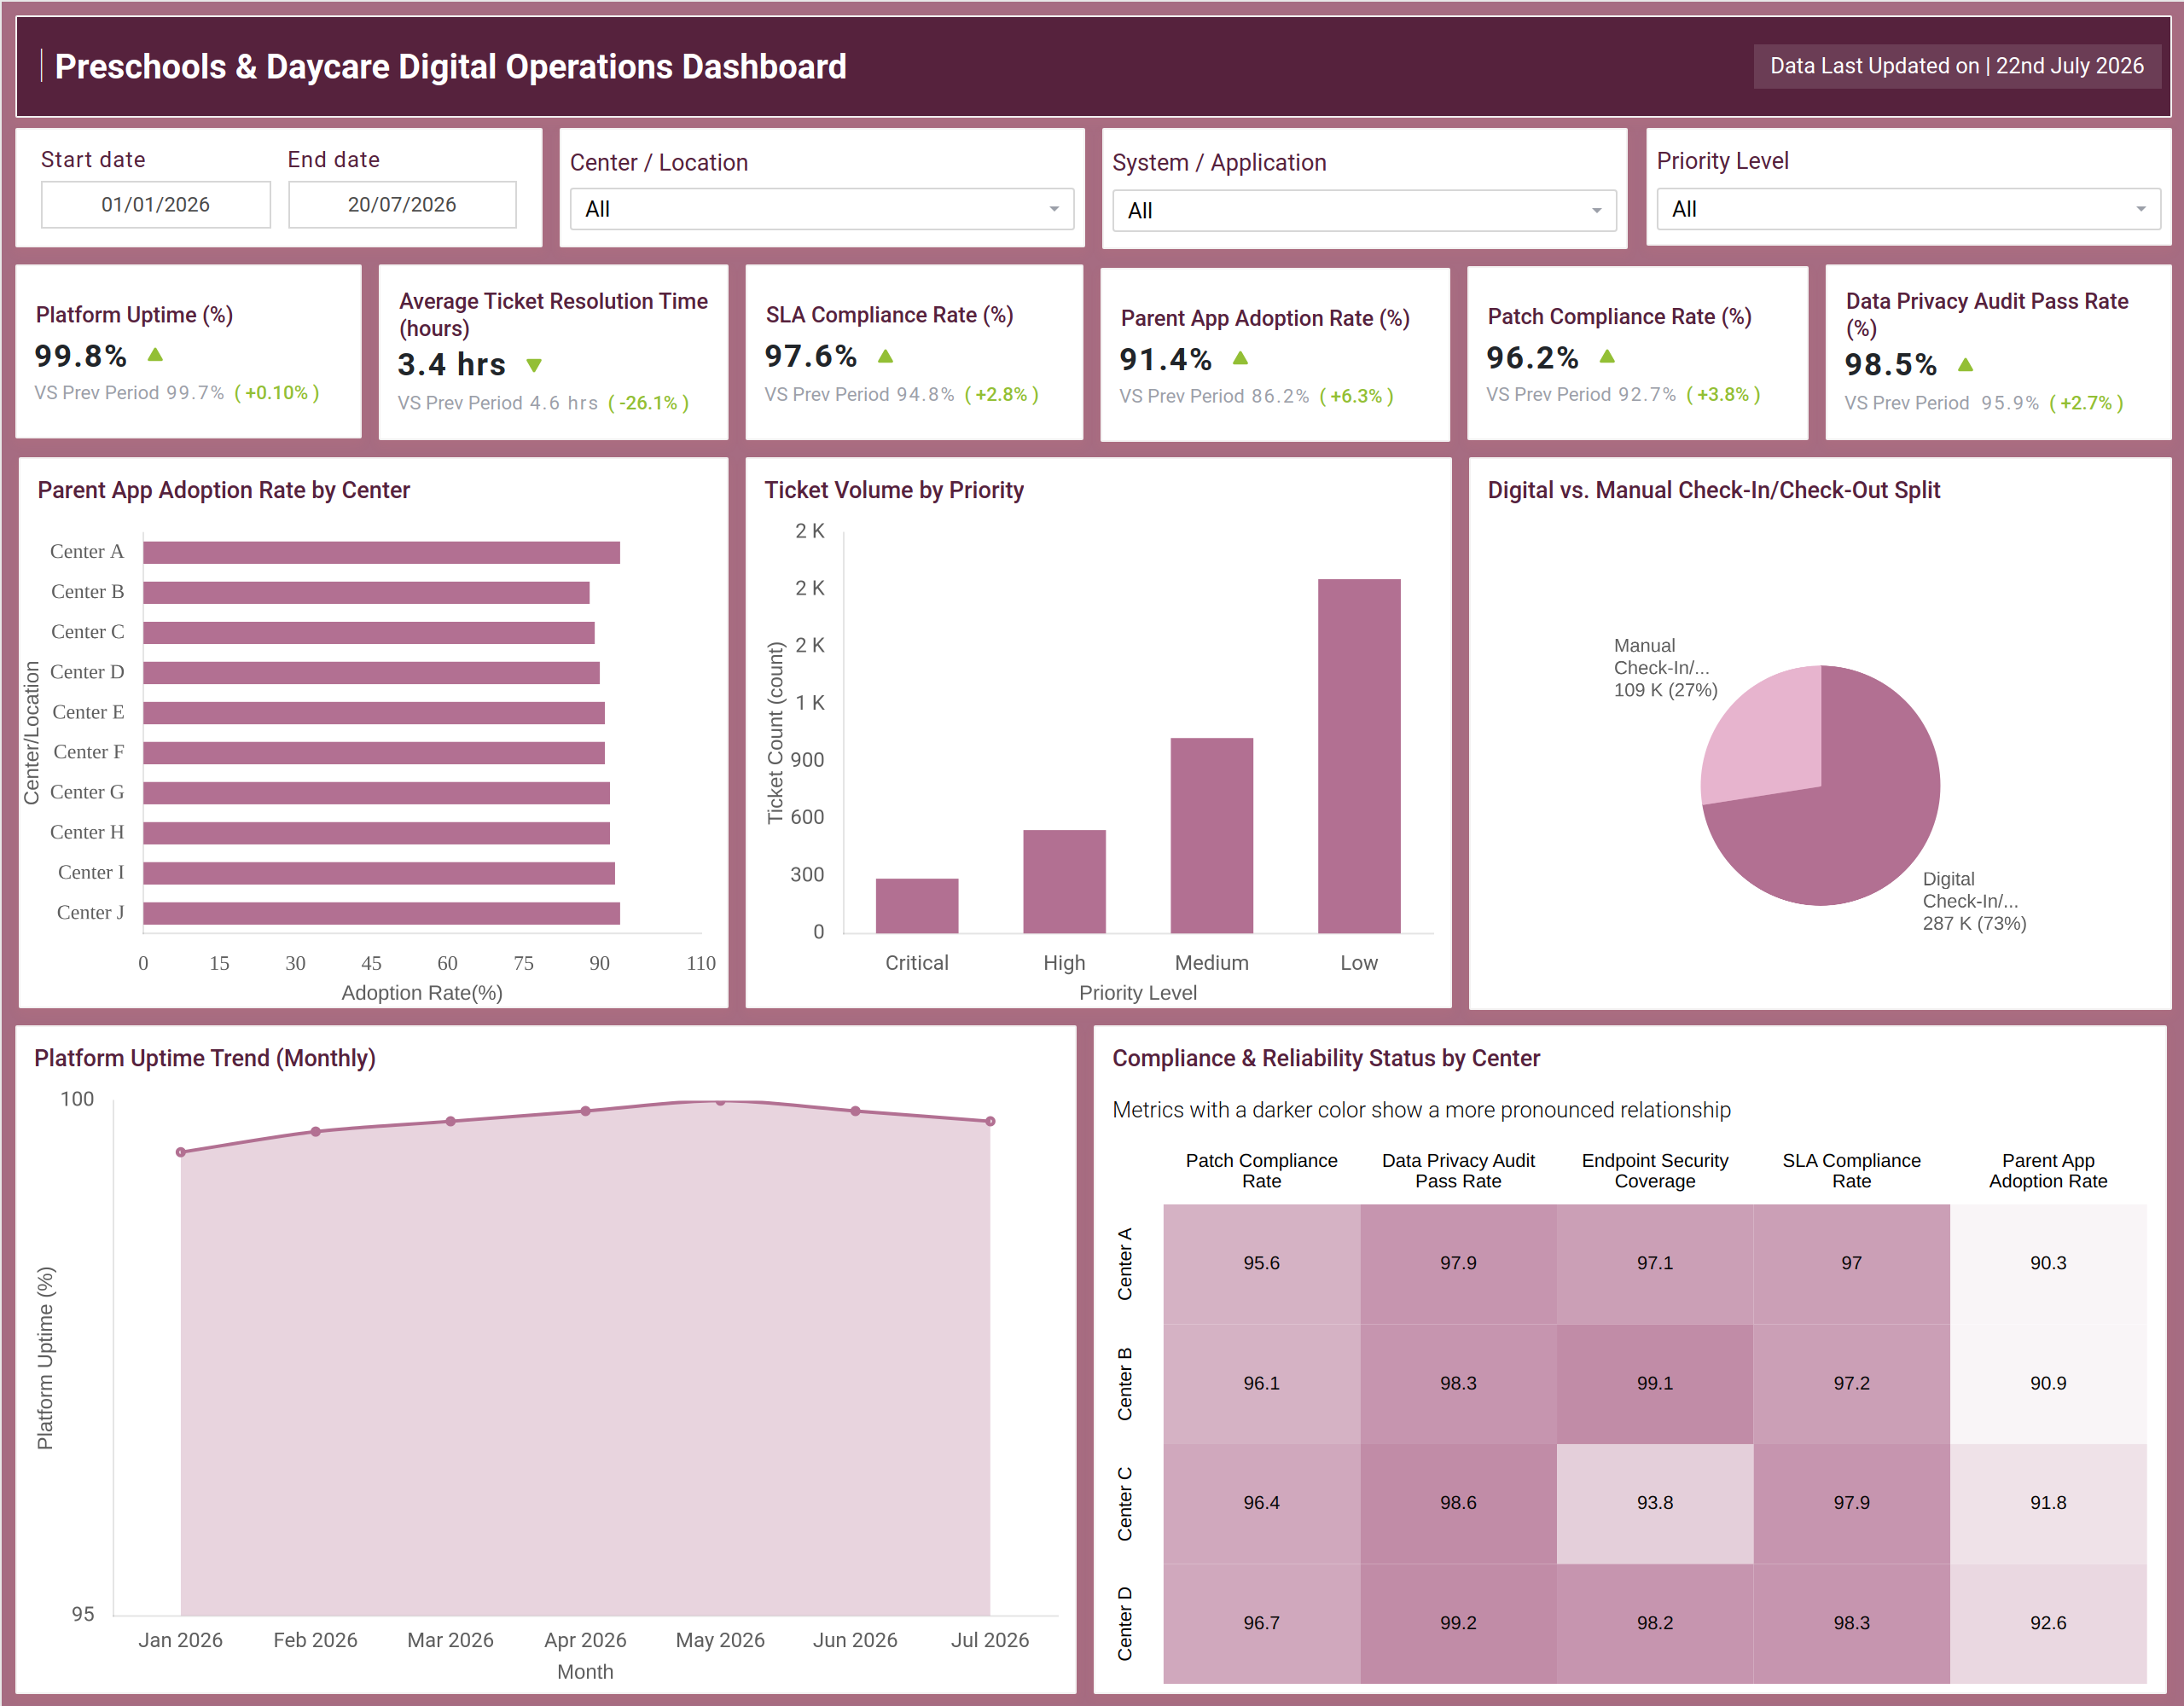Click the 109 K (27%) manual label

coord(1665,690)
